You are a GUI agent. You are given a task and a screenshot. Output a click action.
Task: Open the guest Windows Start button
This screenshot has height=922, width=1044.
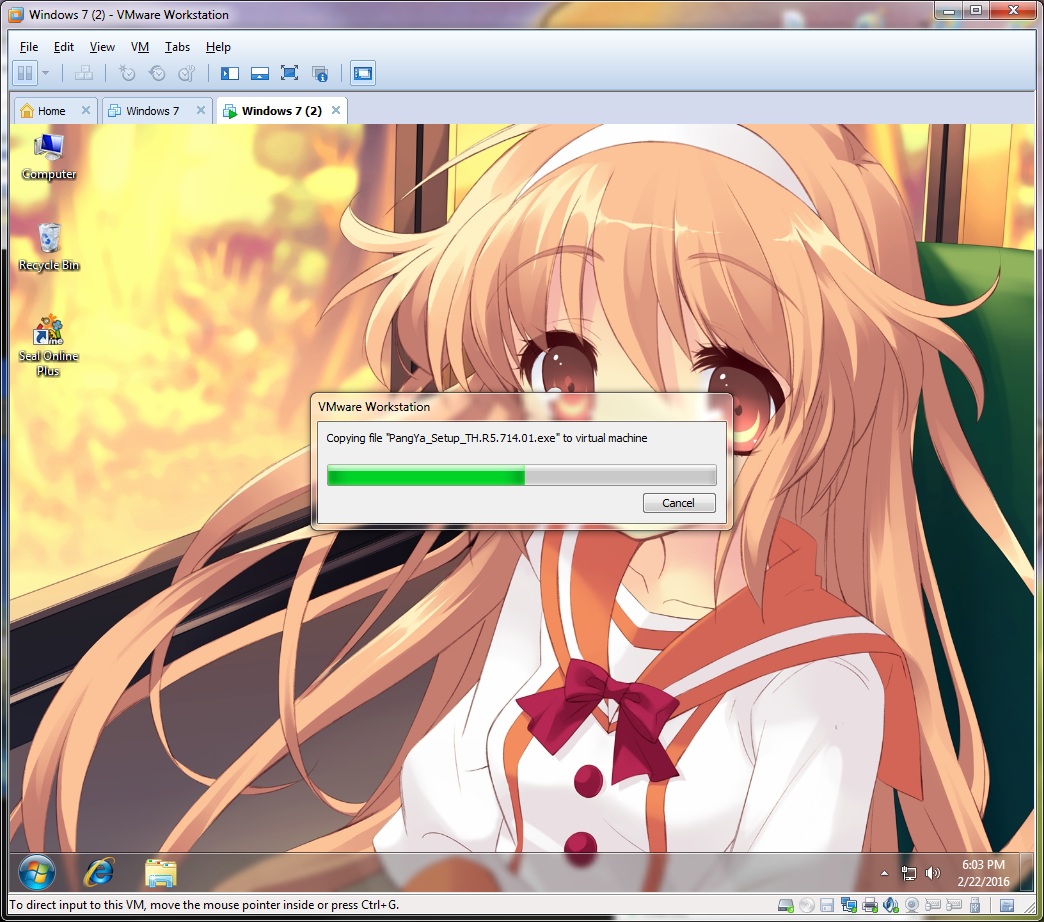(x=37, y=872)
